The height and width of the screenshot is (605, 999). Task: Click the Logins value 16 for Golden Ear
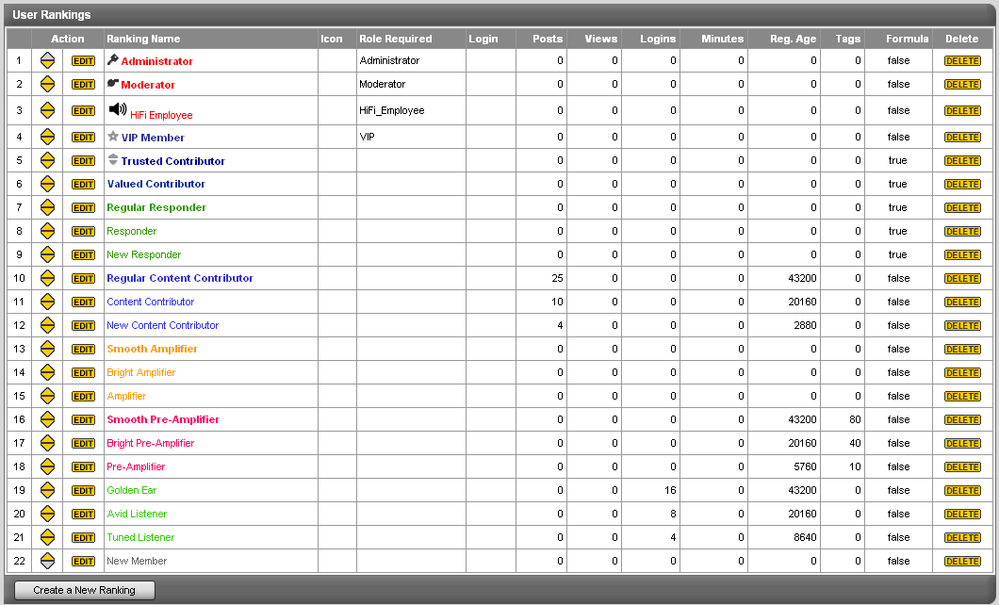tap(670, 490)
